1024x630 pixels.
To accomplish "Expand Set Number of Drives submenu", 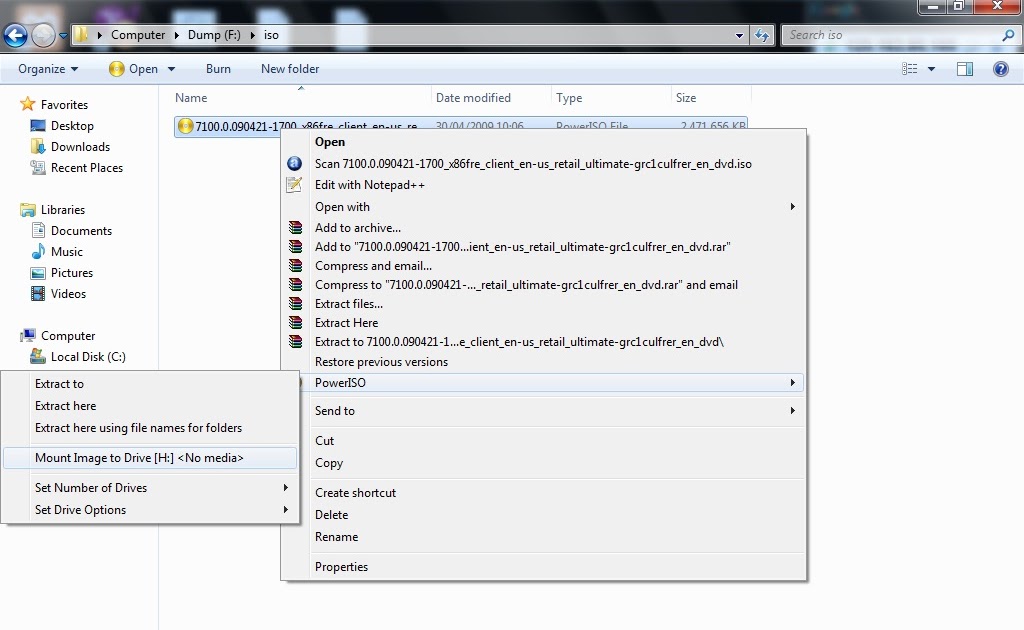I will coord(150,488).
